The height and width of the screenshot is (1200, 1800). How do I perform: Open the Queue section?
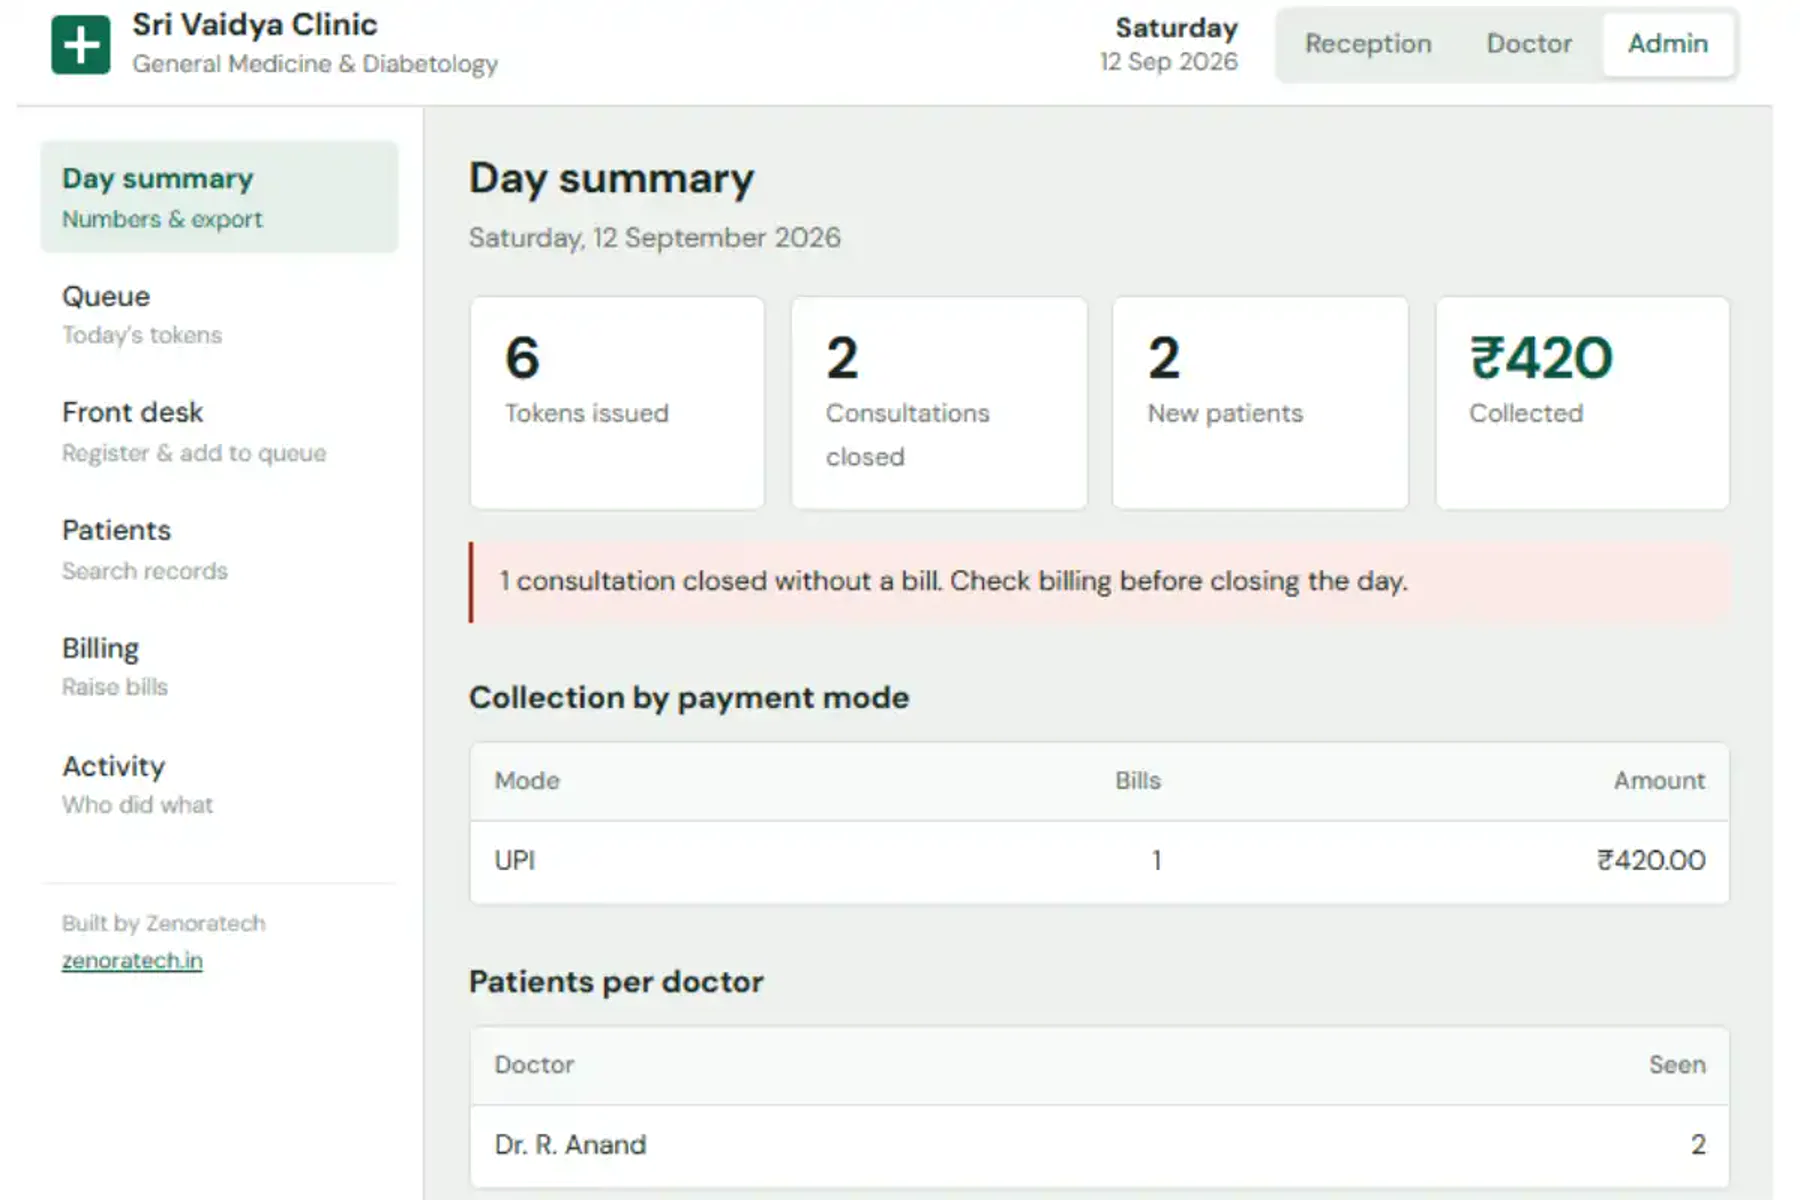click(x=219, y=314)
